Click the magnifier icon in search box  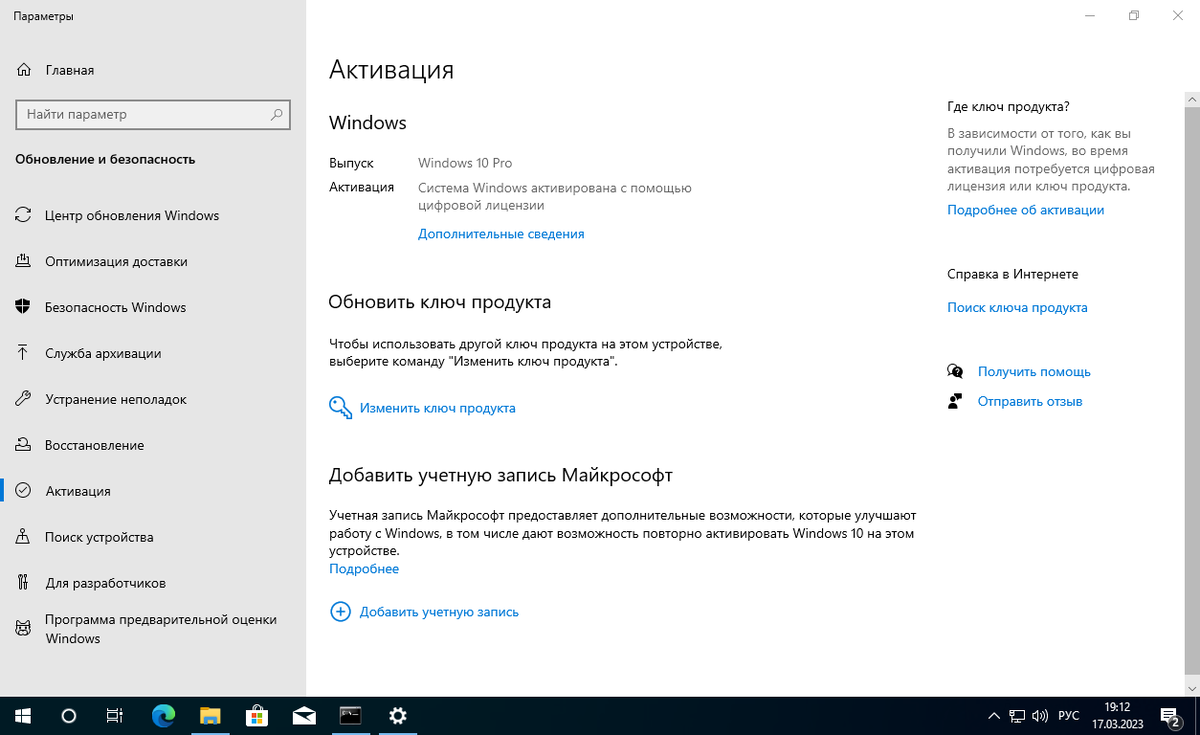pyautogui.click(x=277, y=115)
